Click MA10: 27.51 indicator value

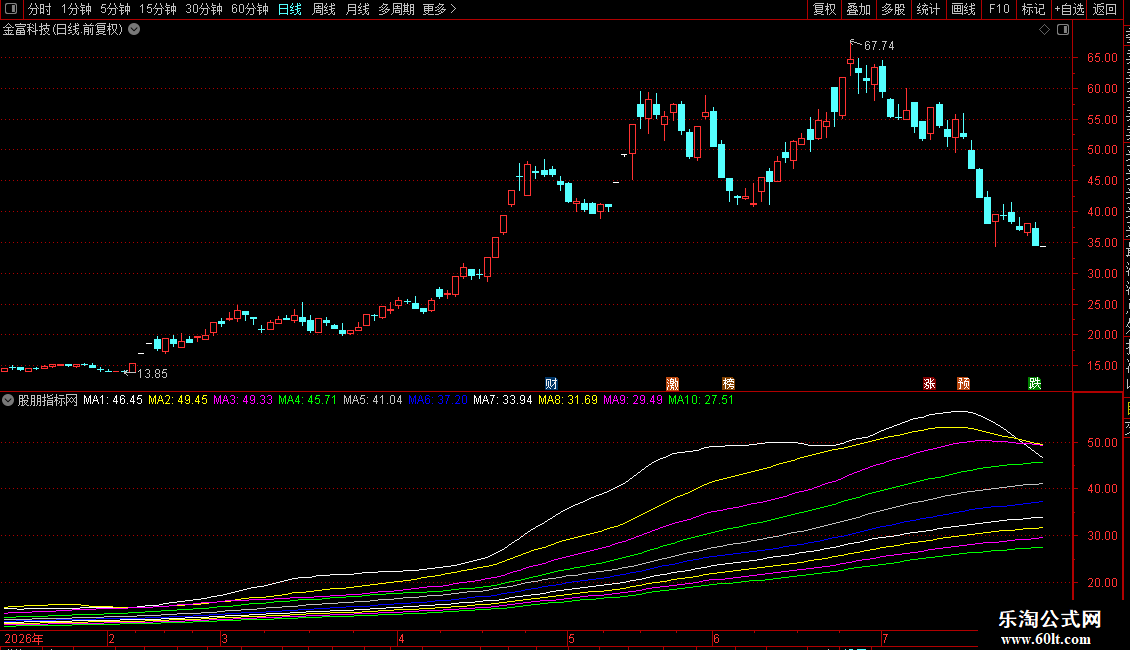[700, 400]
